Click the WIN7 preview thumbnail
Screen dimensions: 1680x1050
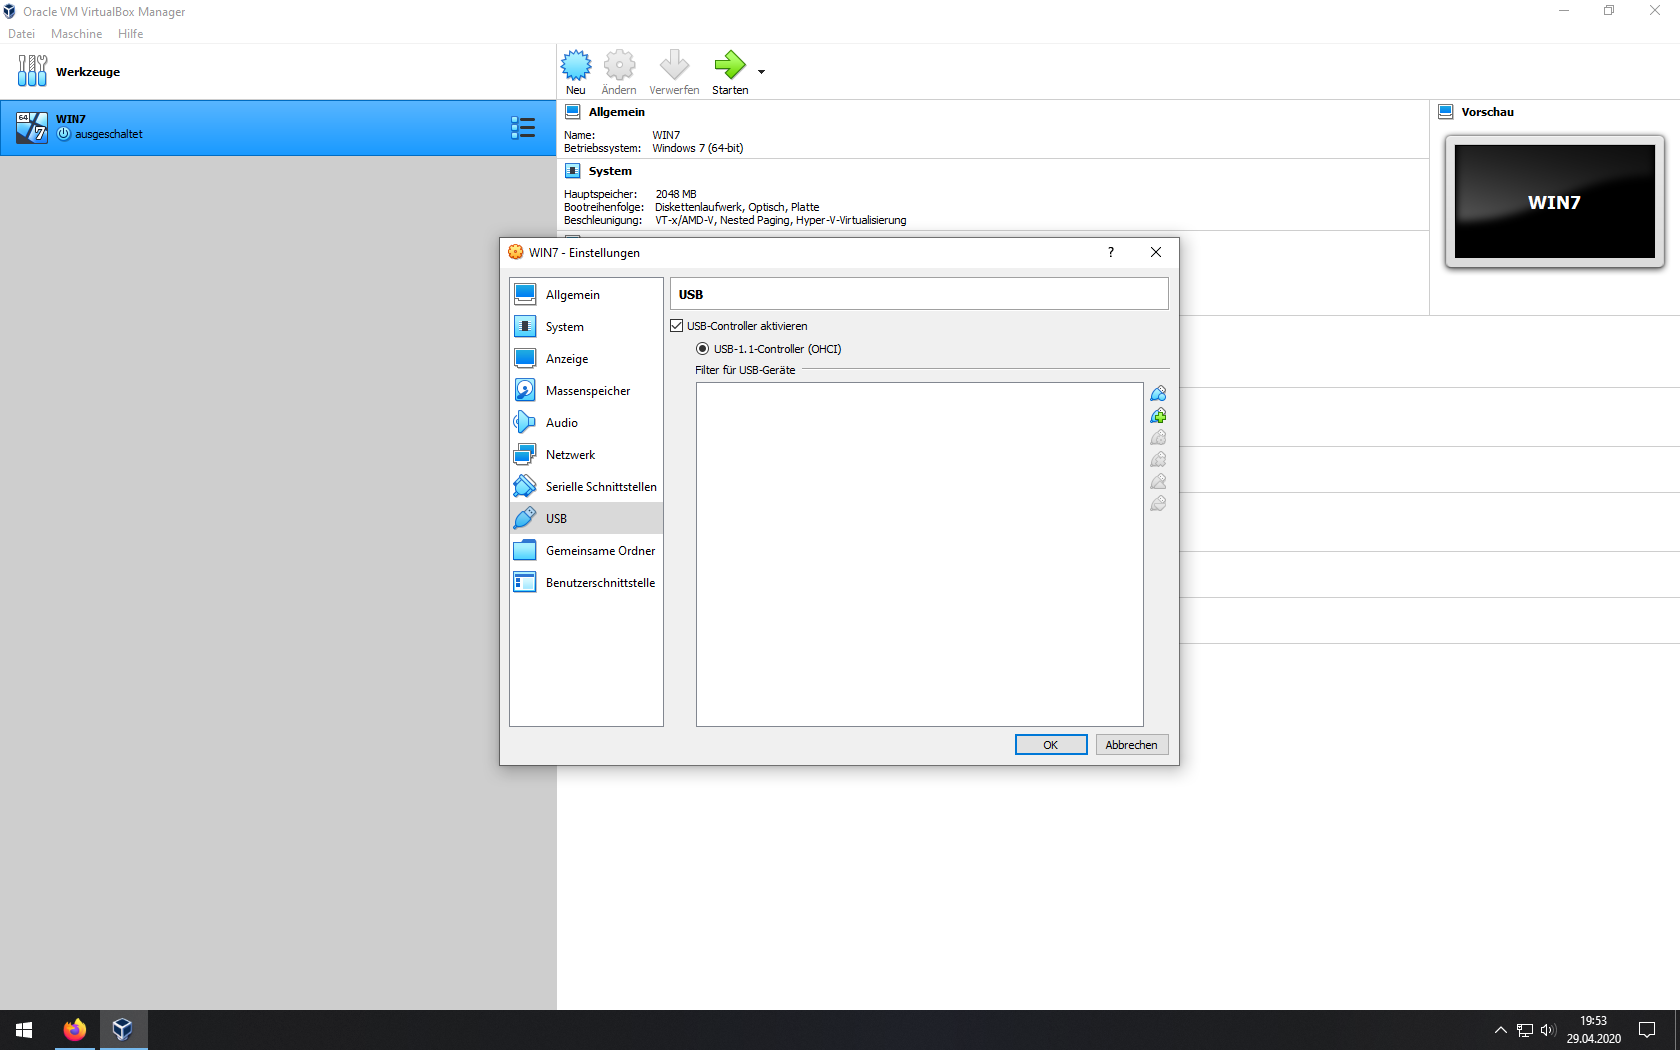point(1555,202)
